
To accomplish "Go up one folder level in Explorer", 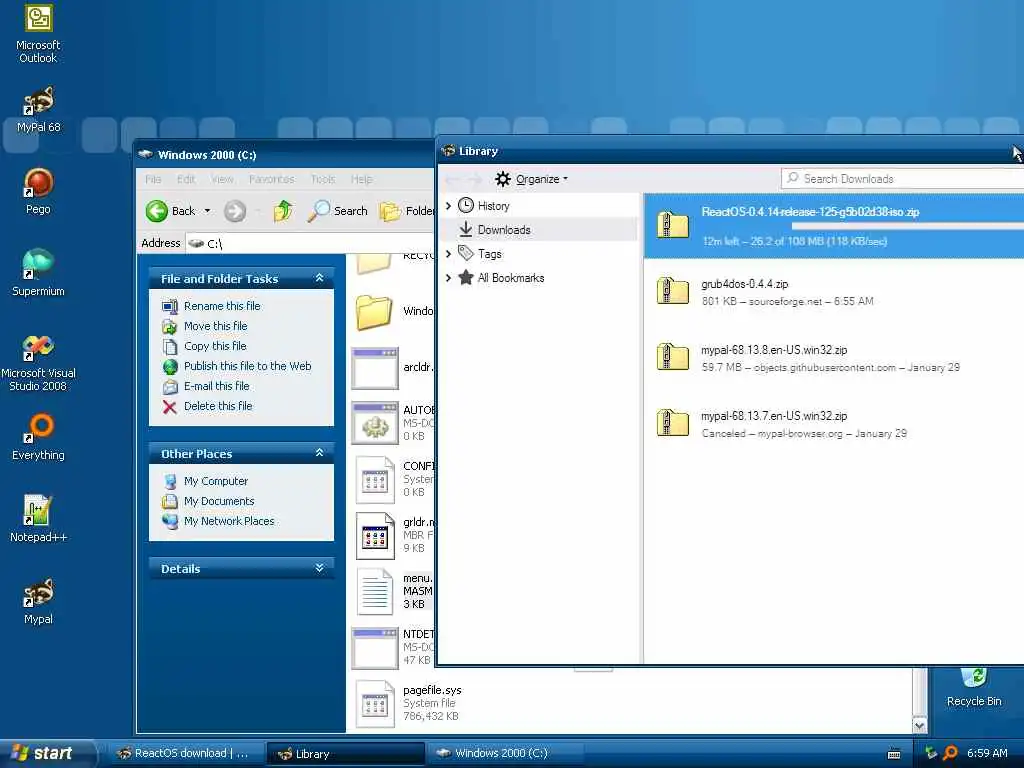I will tap(283, 211).
